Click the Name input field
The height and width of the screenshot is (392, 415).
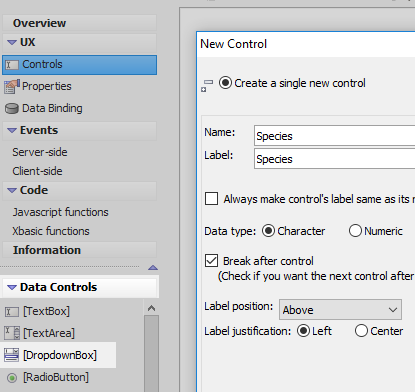coord(334,136)
